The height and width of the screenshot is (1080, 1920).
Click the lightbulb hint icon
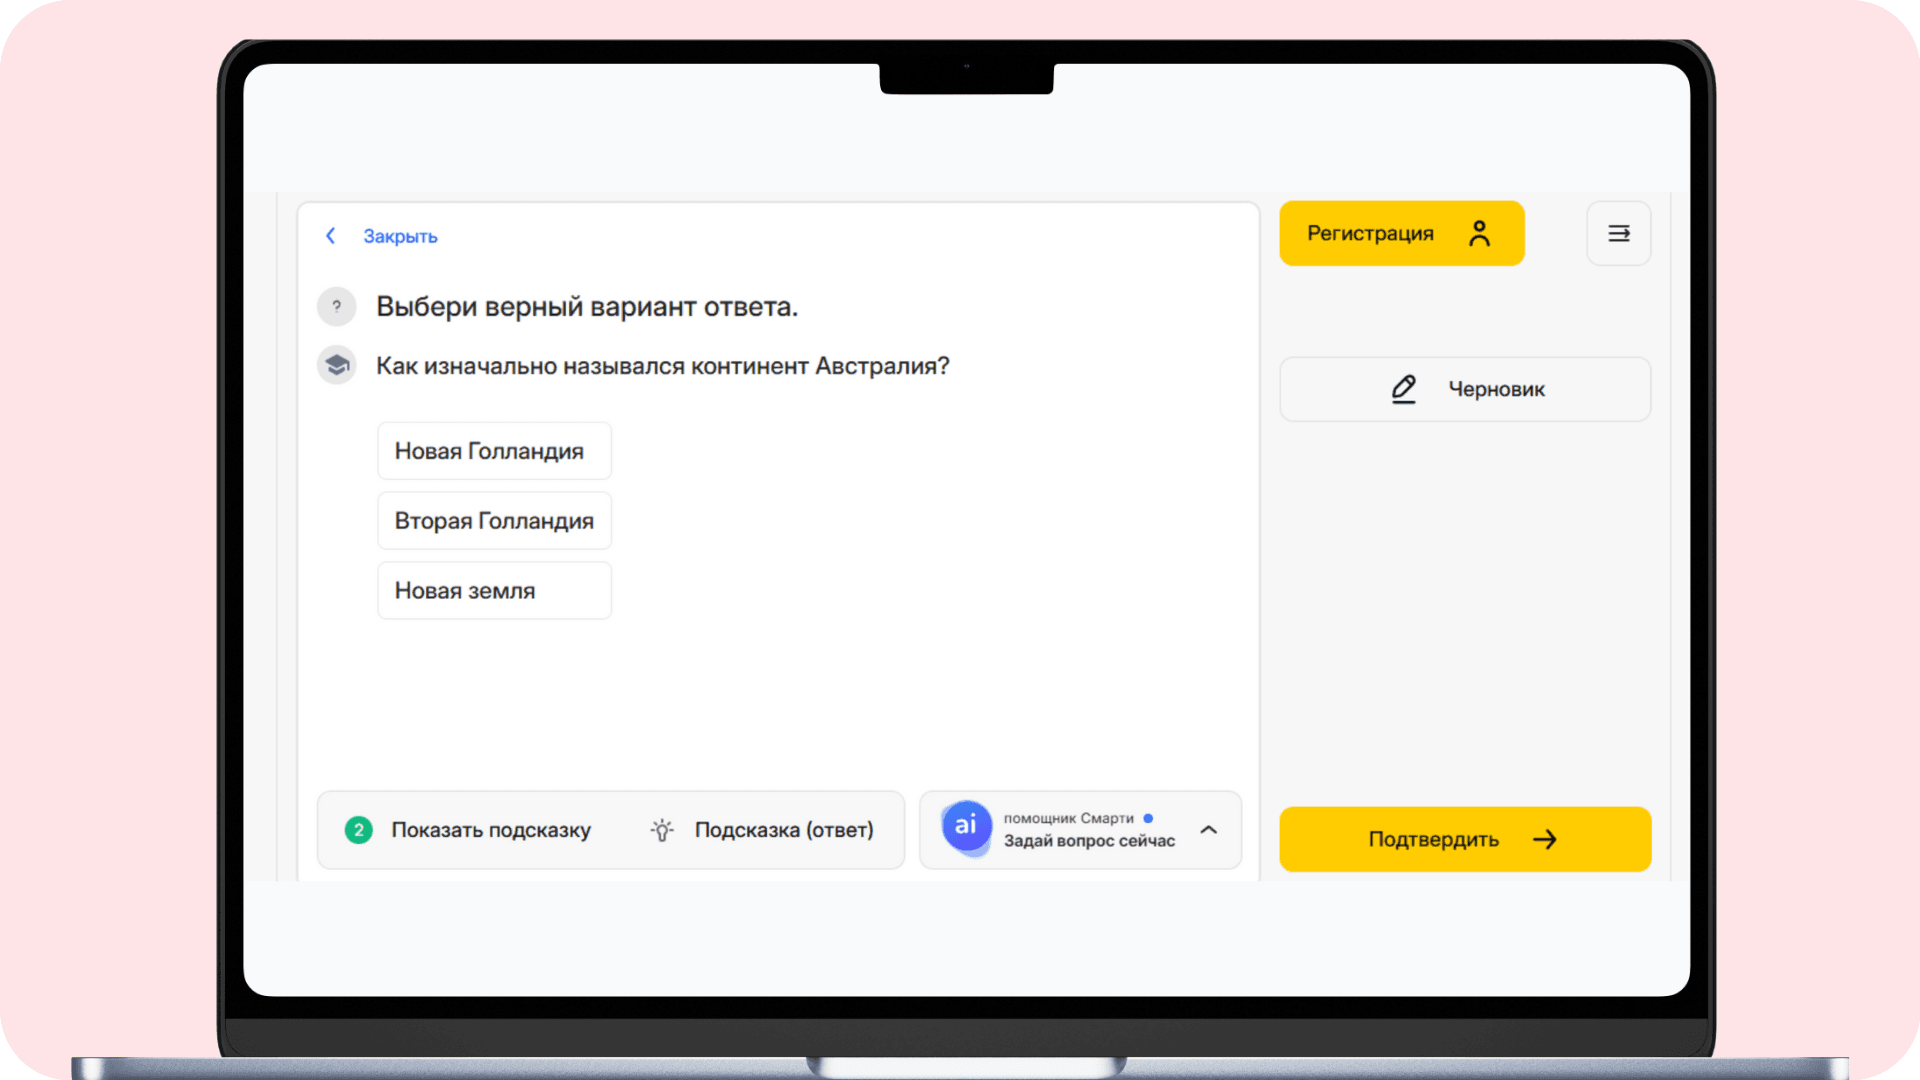[x=661, y=830]
